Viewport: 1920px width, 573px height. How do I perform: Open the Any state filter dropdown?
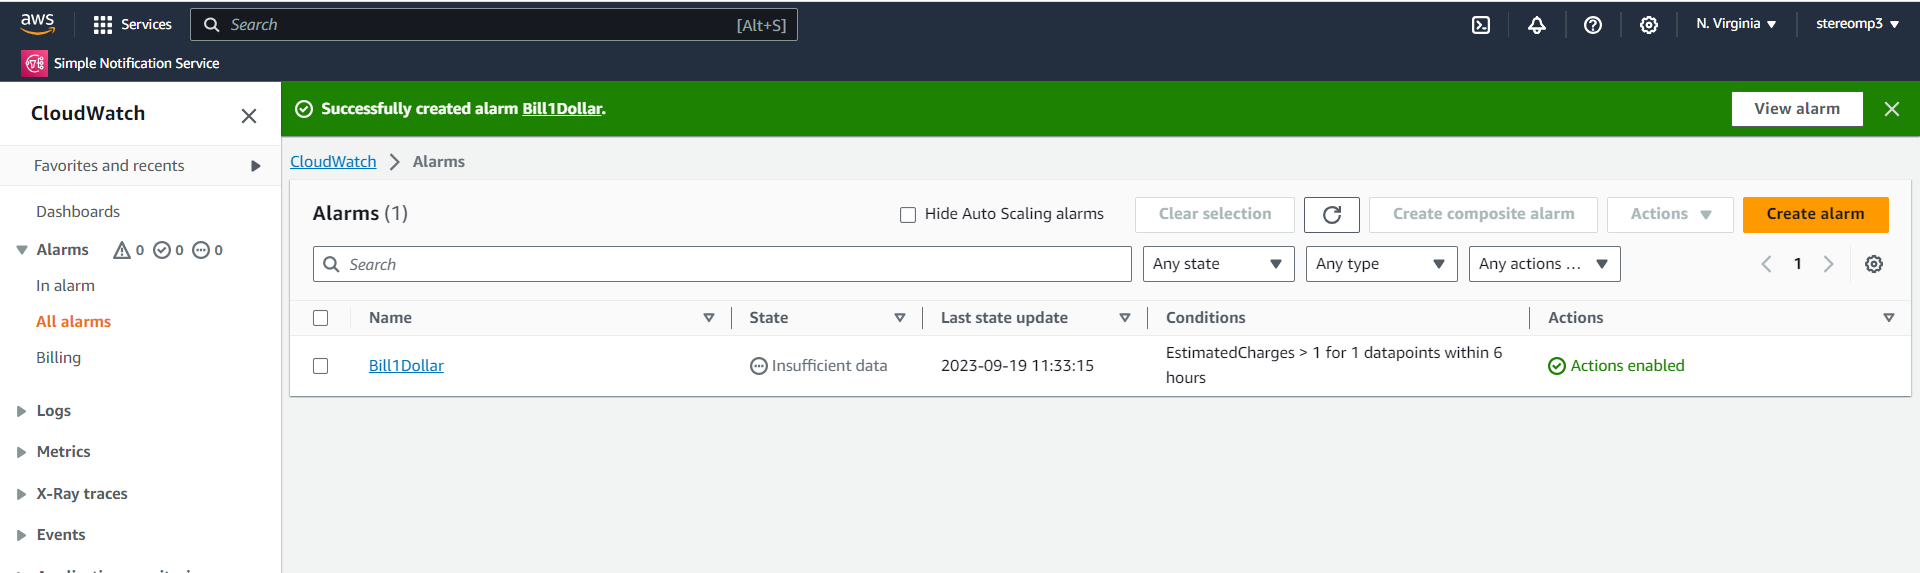1218,264
